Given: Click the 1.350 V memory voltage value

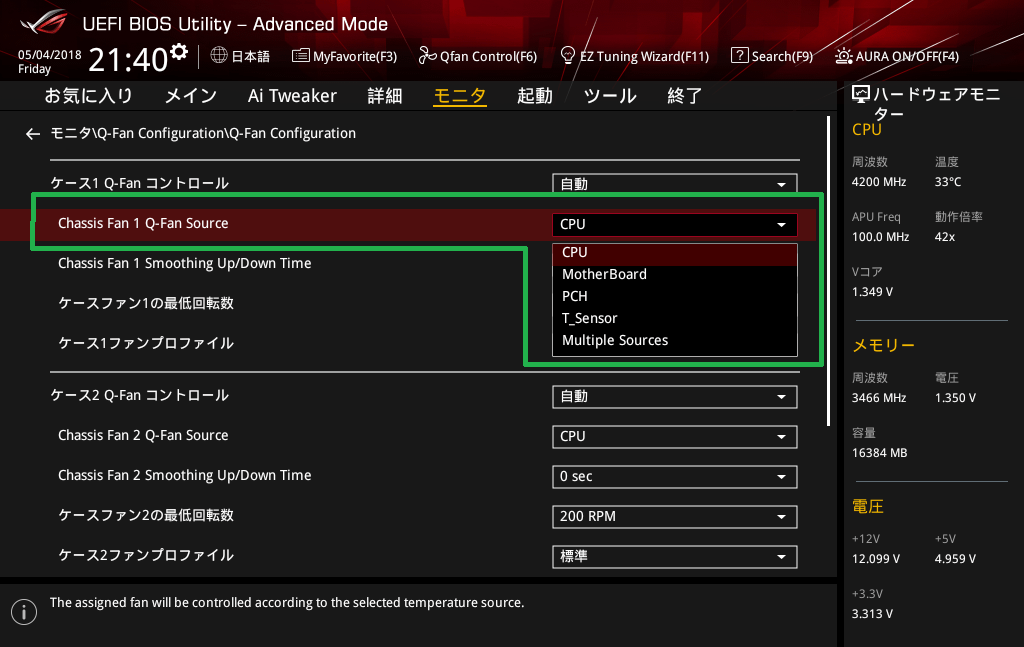Looking at the screenshot, I should point(955,398).
